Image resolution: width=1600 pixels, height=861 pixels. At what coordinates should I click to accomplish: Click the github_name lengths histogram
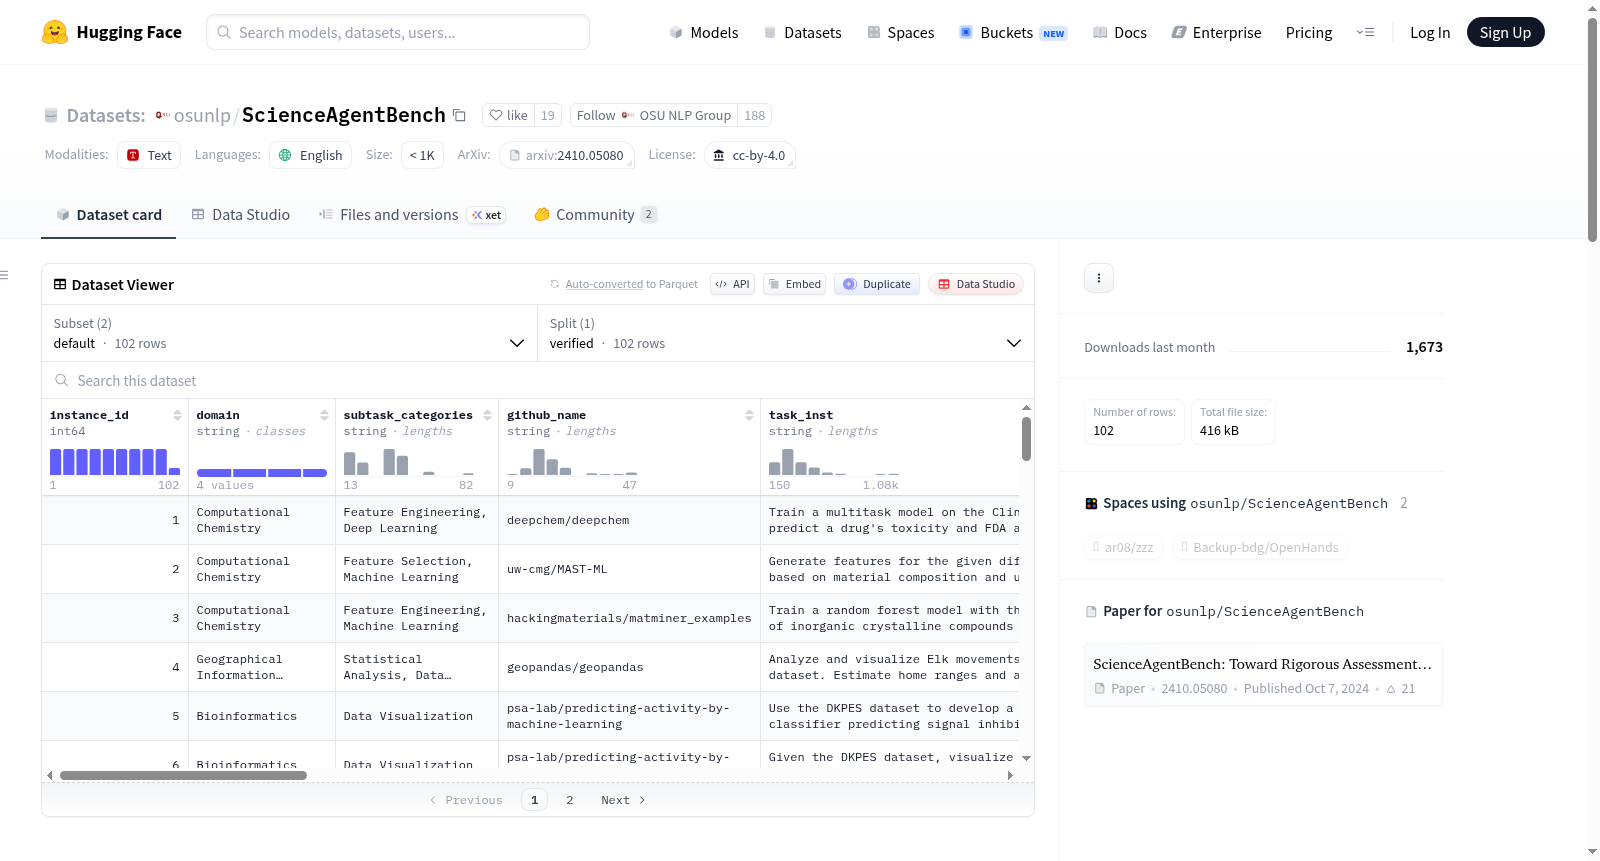tap(572, 461)
